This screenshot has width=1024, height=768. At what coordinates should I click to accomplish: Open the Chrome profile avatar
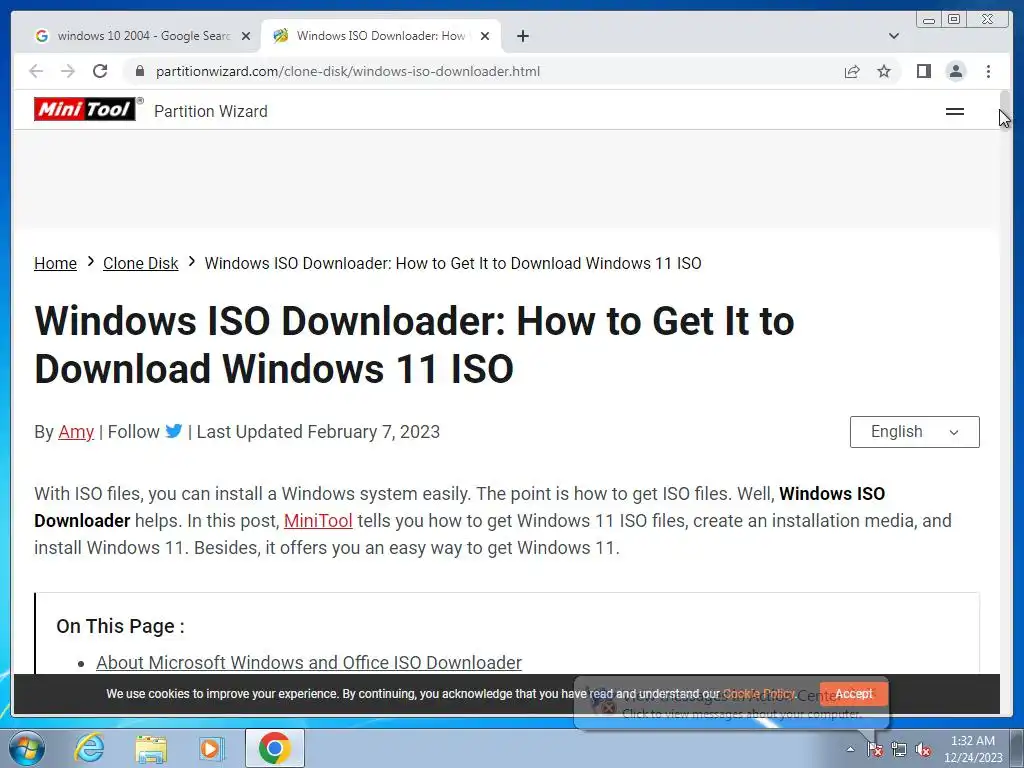tap(955, 71)
